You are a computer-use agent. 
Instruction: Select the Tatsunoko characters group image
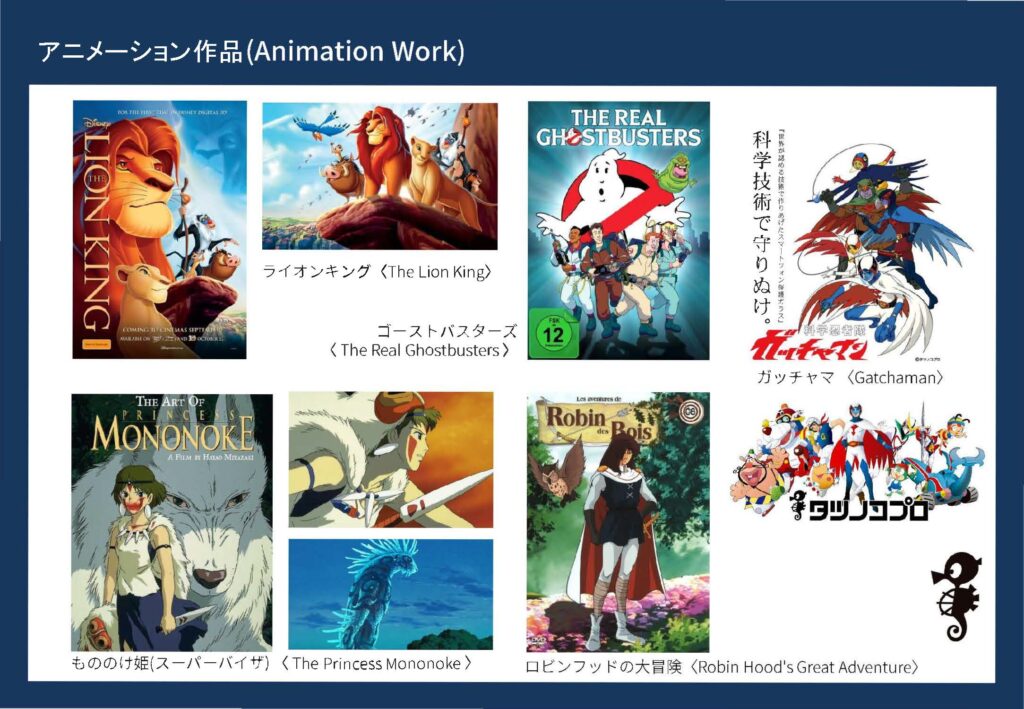857,462
